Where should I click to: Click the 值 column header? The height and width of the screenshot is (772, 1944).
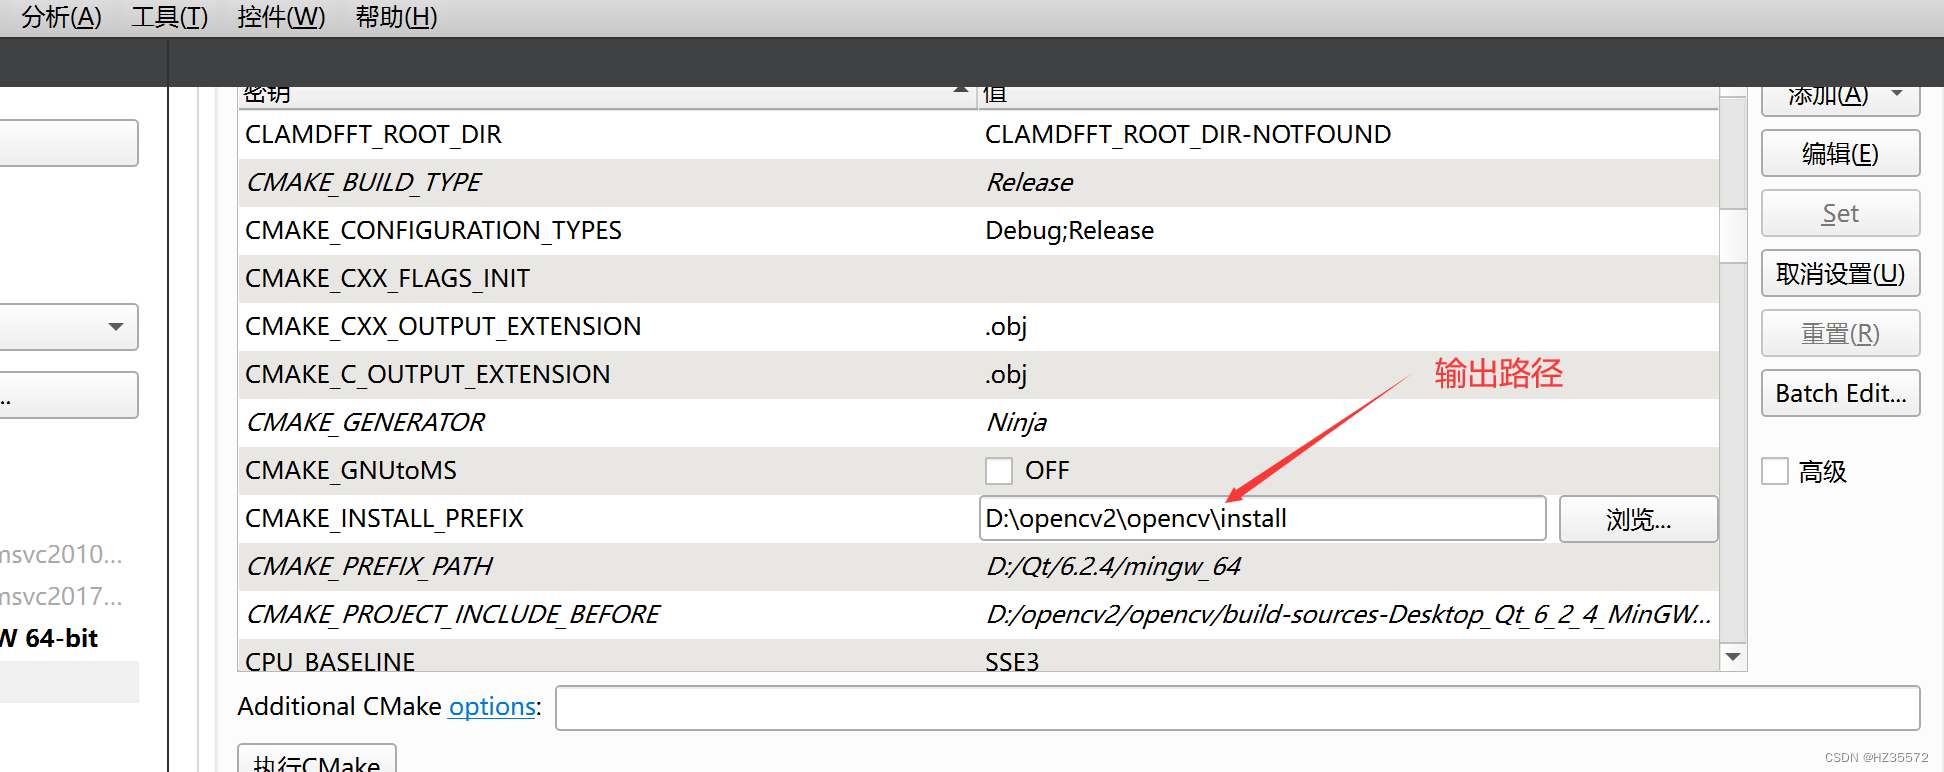pos(1348,95)
